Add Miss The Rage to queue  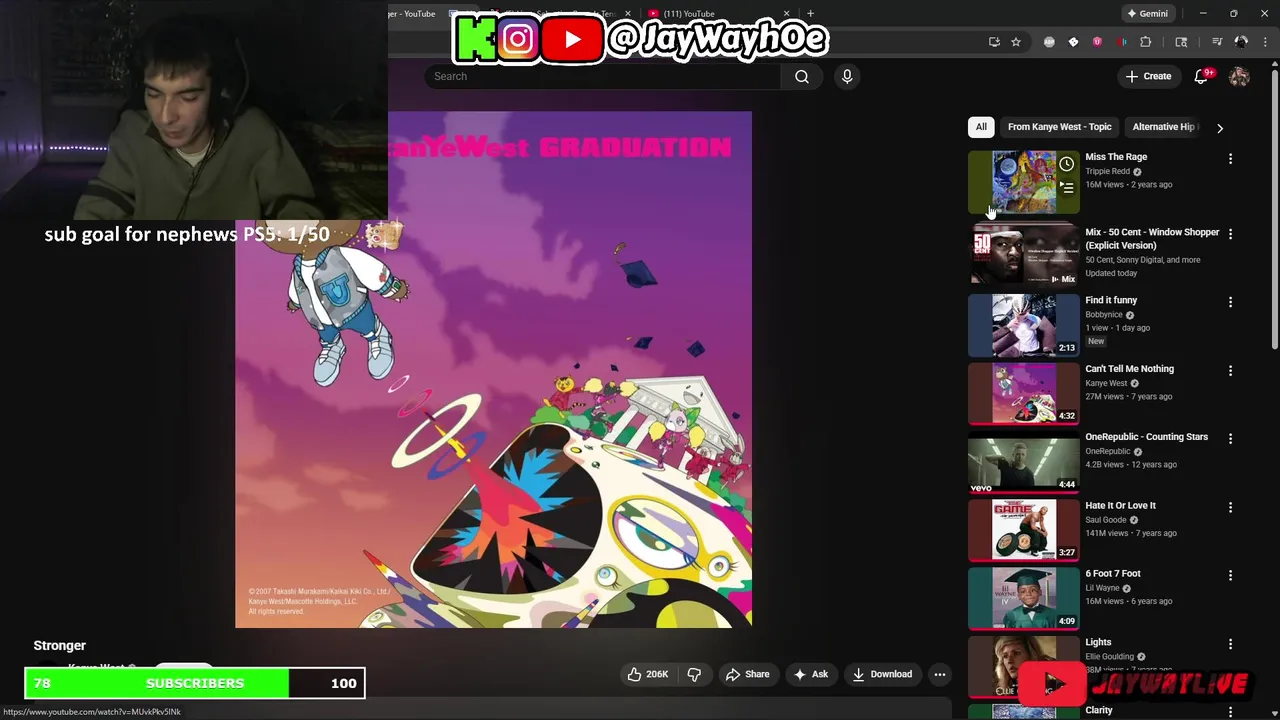1067,188
